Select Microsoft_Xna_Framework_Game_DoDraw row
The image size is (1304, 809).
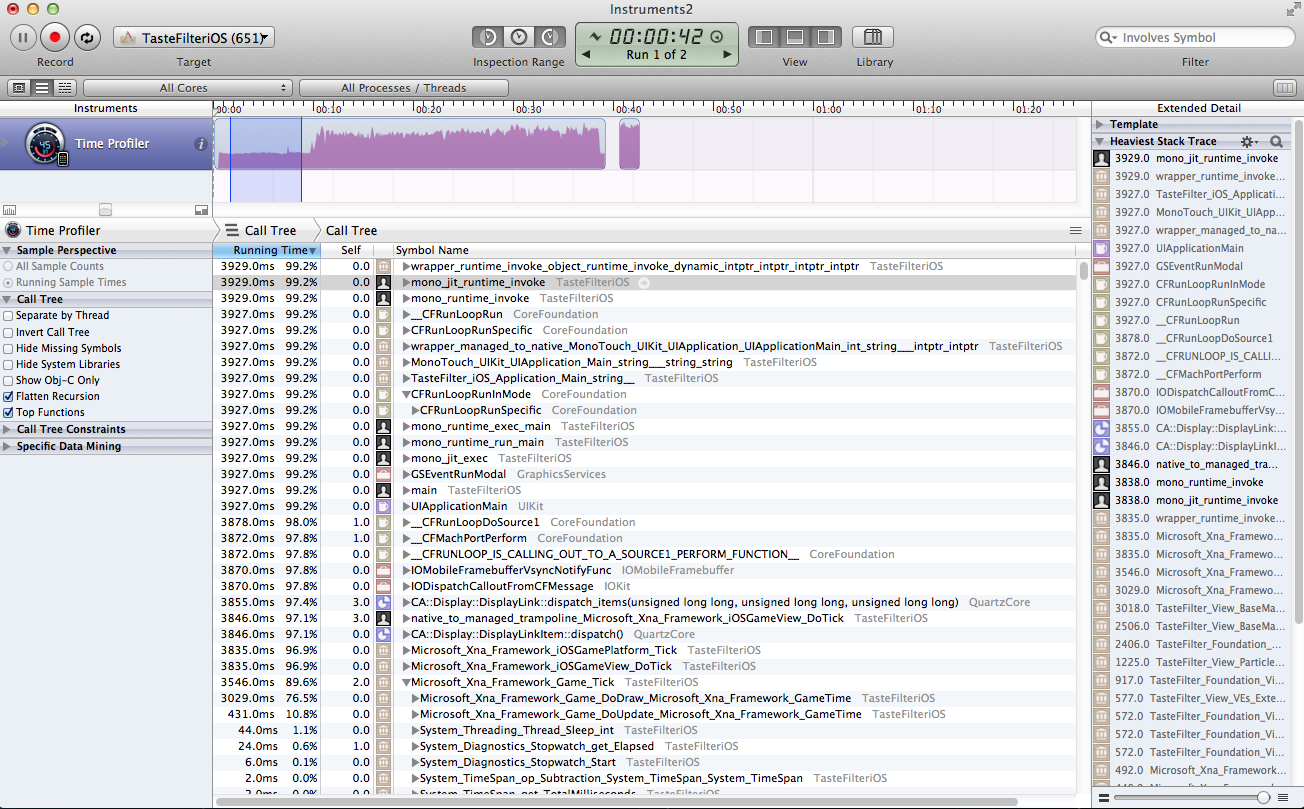tap(646, 699)
